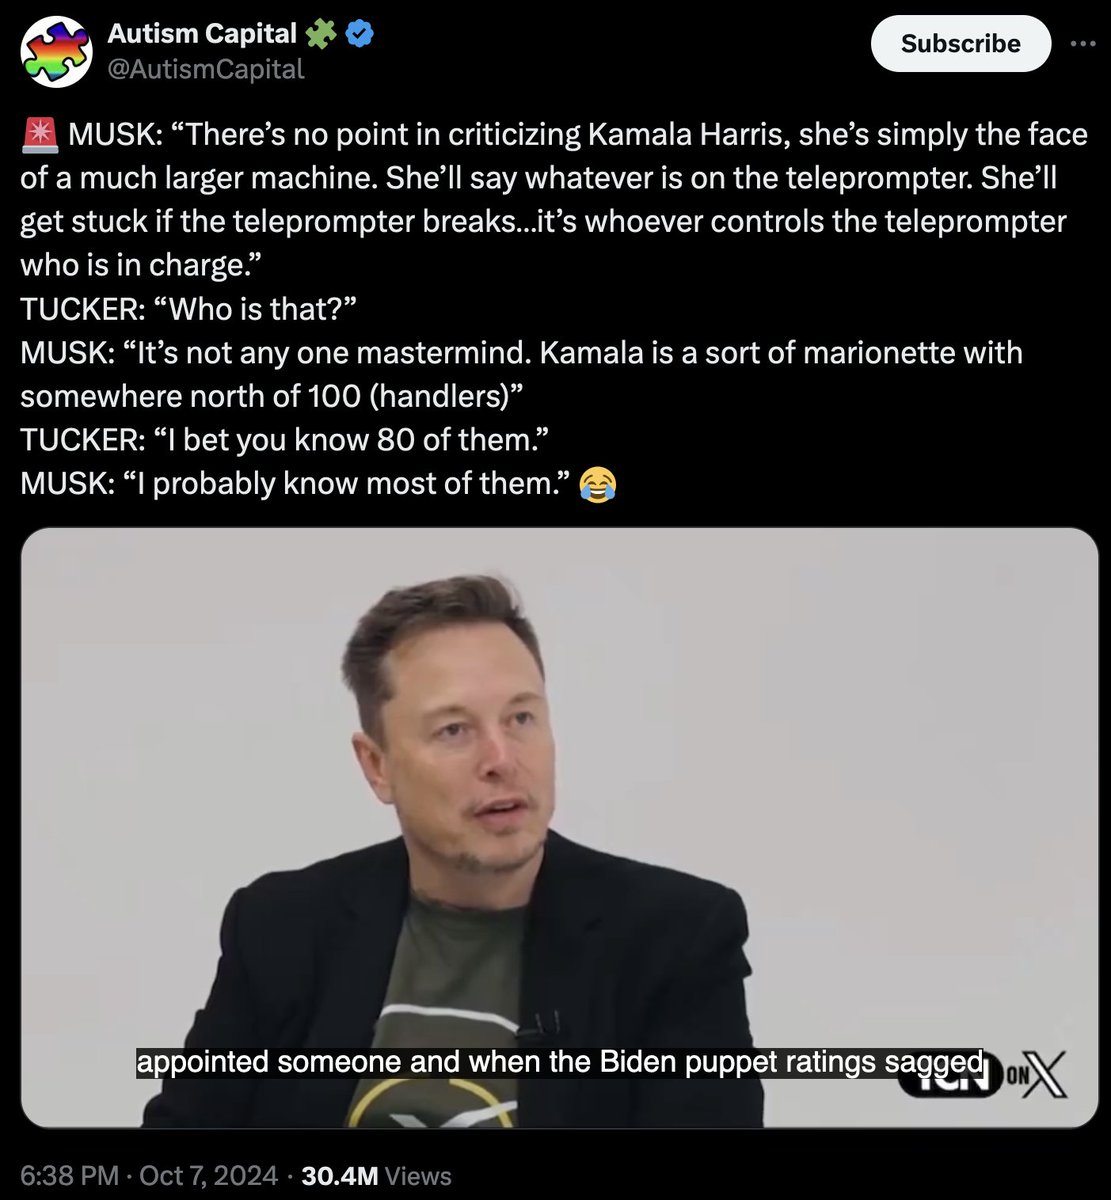Open the @AutismCapital handle link

coord(206,68)
